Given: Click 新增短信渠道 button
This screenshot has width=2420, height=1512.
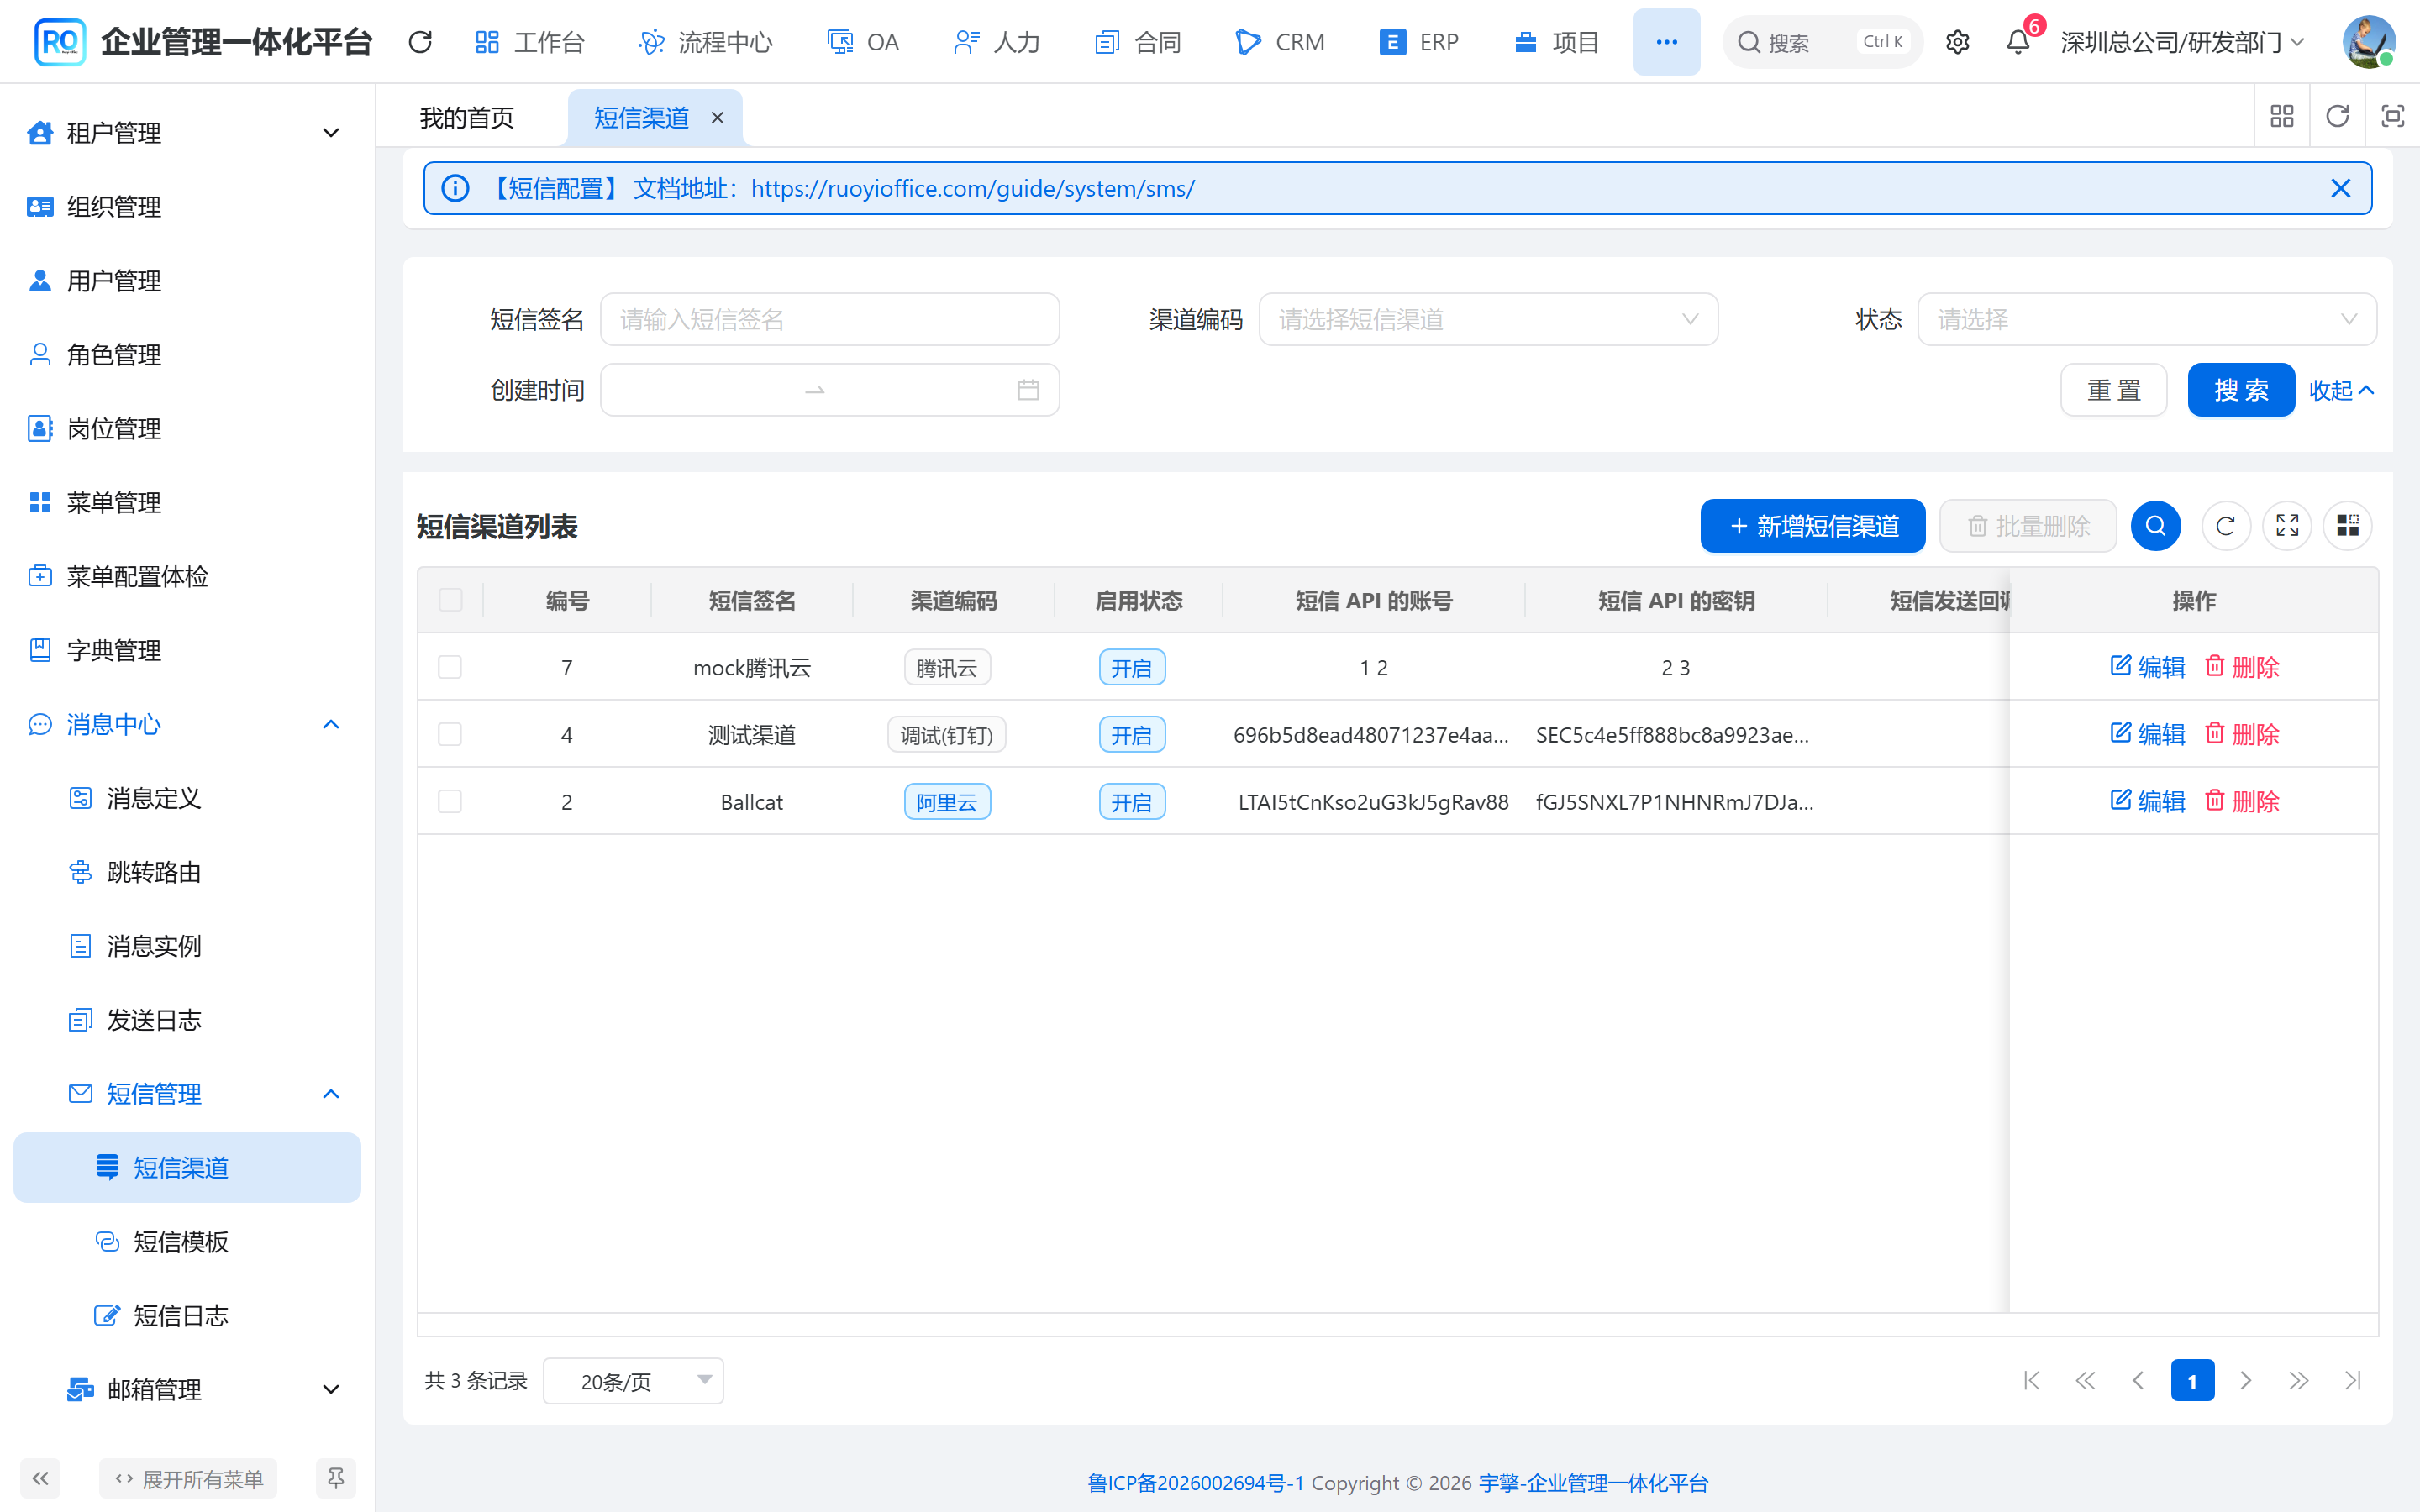Looking at the screenshot, I should tap(1813, 526).
